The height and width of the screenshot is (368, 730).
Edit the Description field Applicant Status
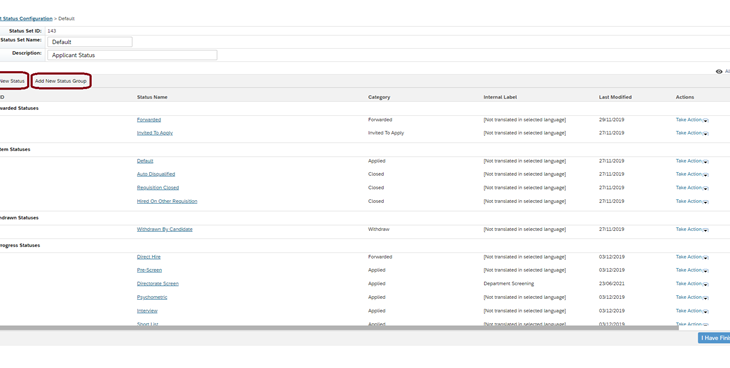132,55
